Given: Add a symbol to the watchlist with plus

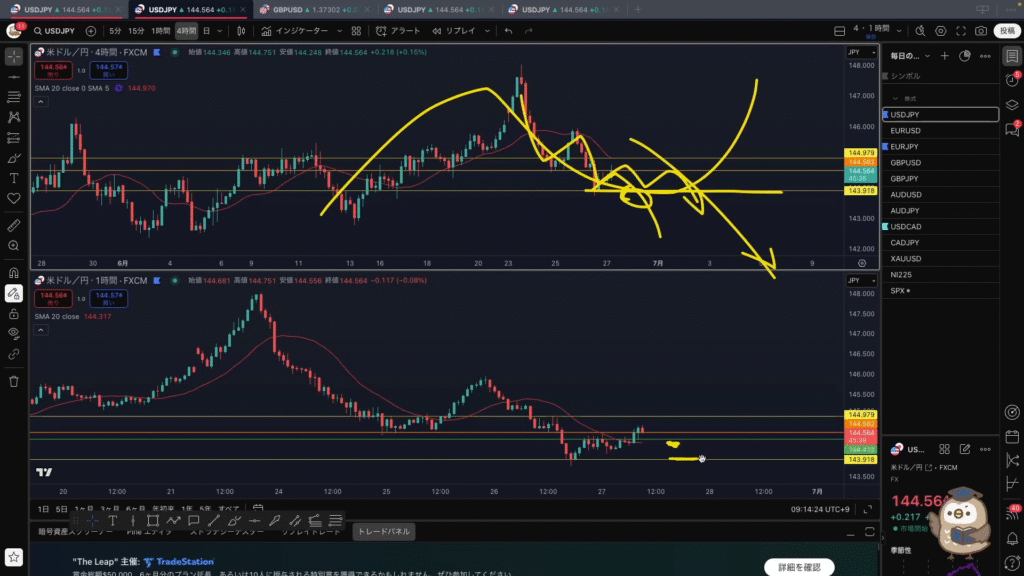Looking at the screenshot, I should [x=944, y=56].
